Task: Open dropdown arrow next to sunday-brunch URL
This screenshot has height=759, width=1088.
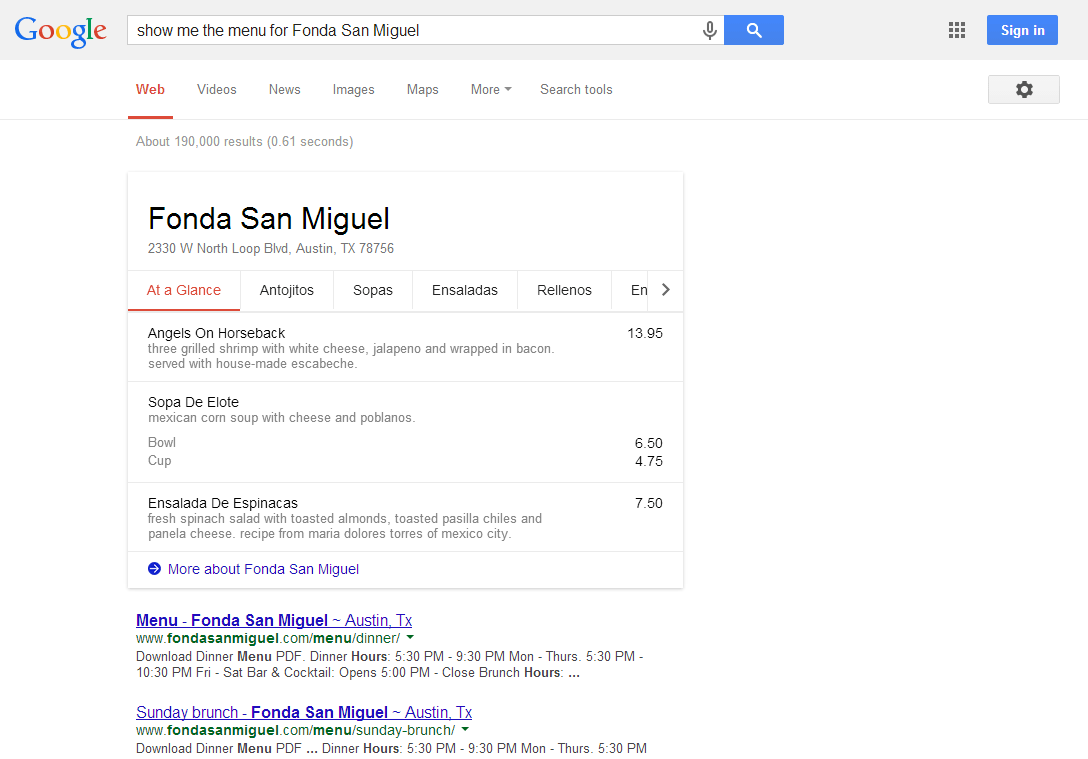Action: tap(465, 729)
